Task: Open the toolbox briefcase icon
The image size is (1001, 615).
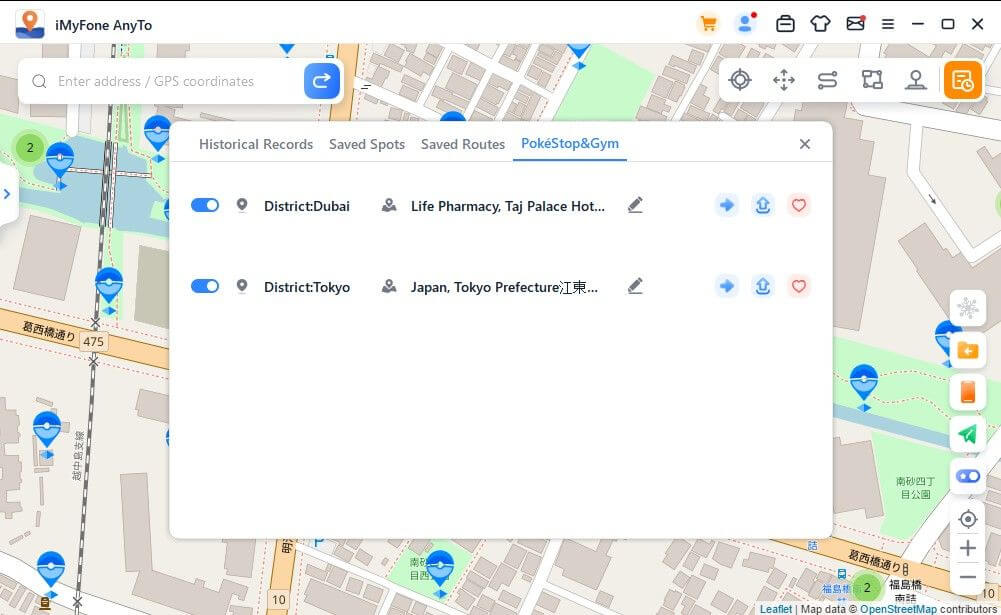Action: (785, 24)
